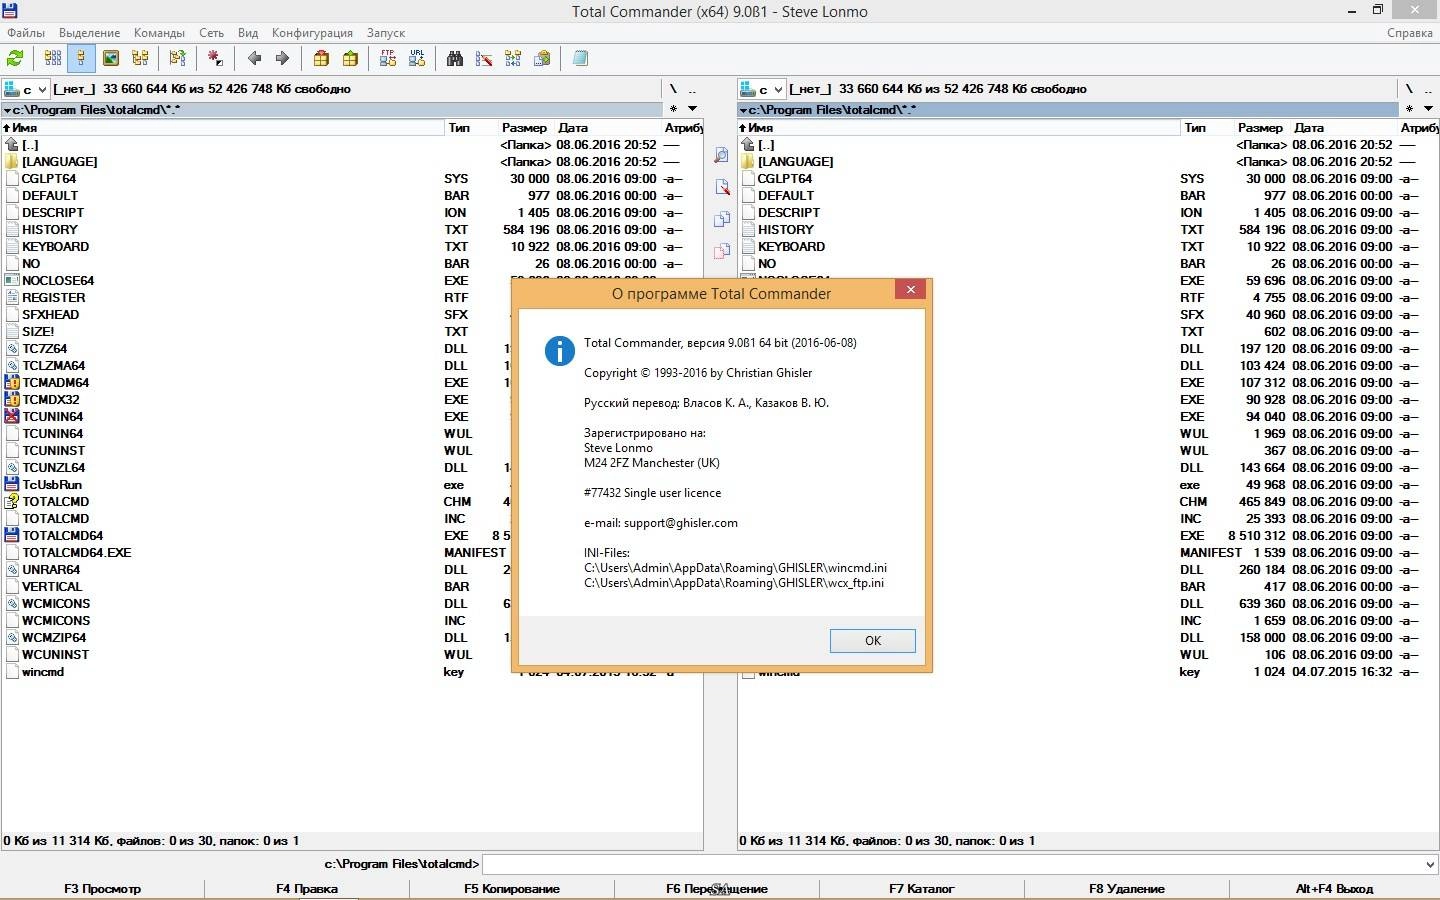Select [LANGUAGE] folder in left panel
The image size is (1440, 900).
click(59, 161)
